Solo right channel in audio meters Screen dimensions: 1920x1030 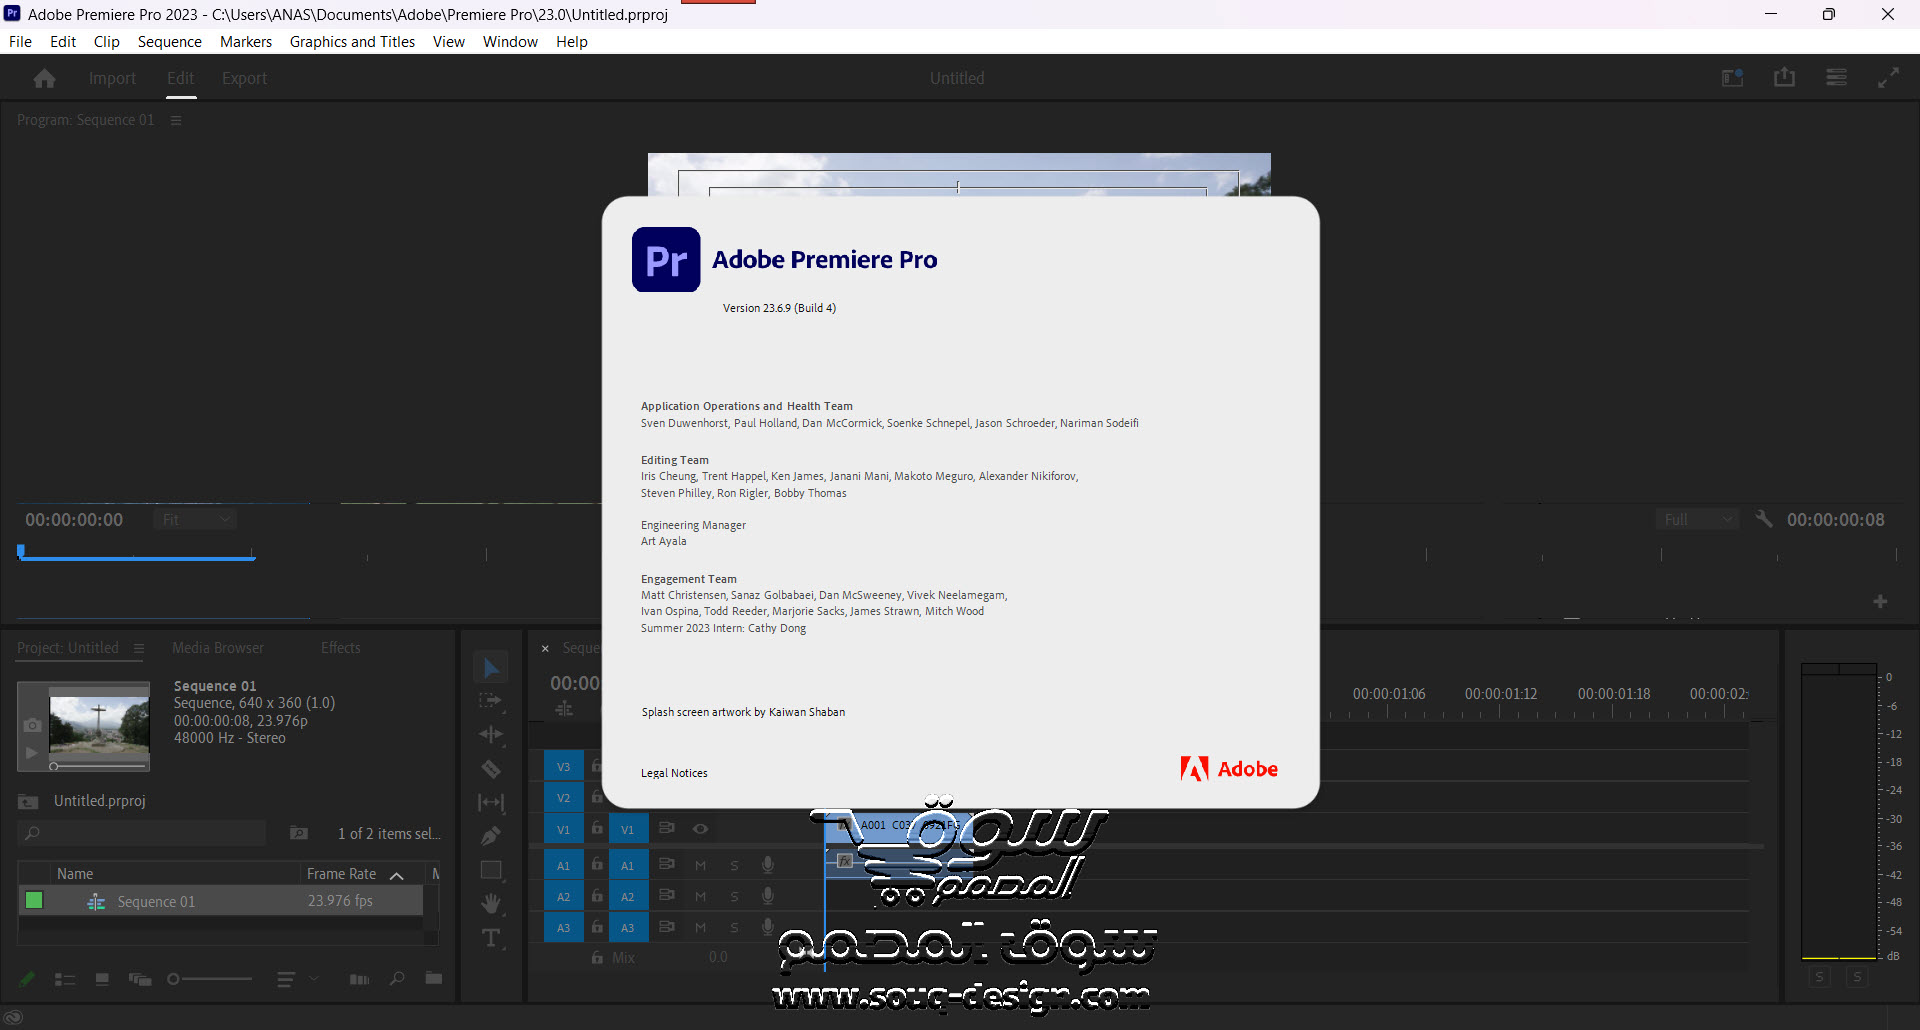(x=1857, y=977)
